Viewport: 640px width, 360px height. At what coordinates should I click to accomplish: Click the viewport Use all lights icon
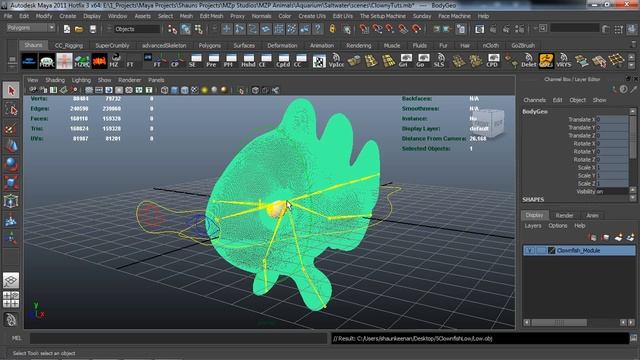coord(204,90)
